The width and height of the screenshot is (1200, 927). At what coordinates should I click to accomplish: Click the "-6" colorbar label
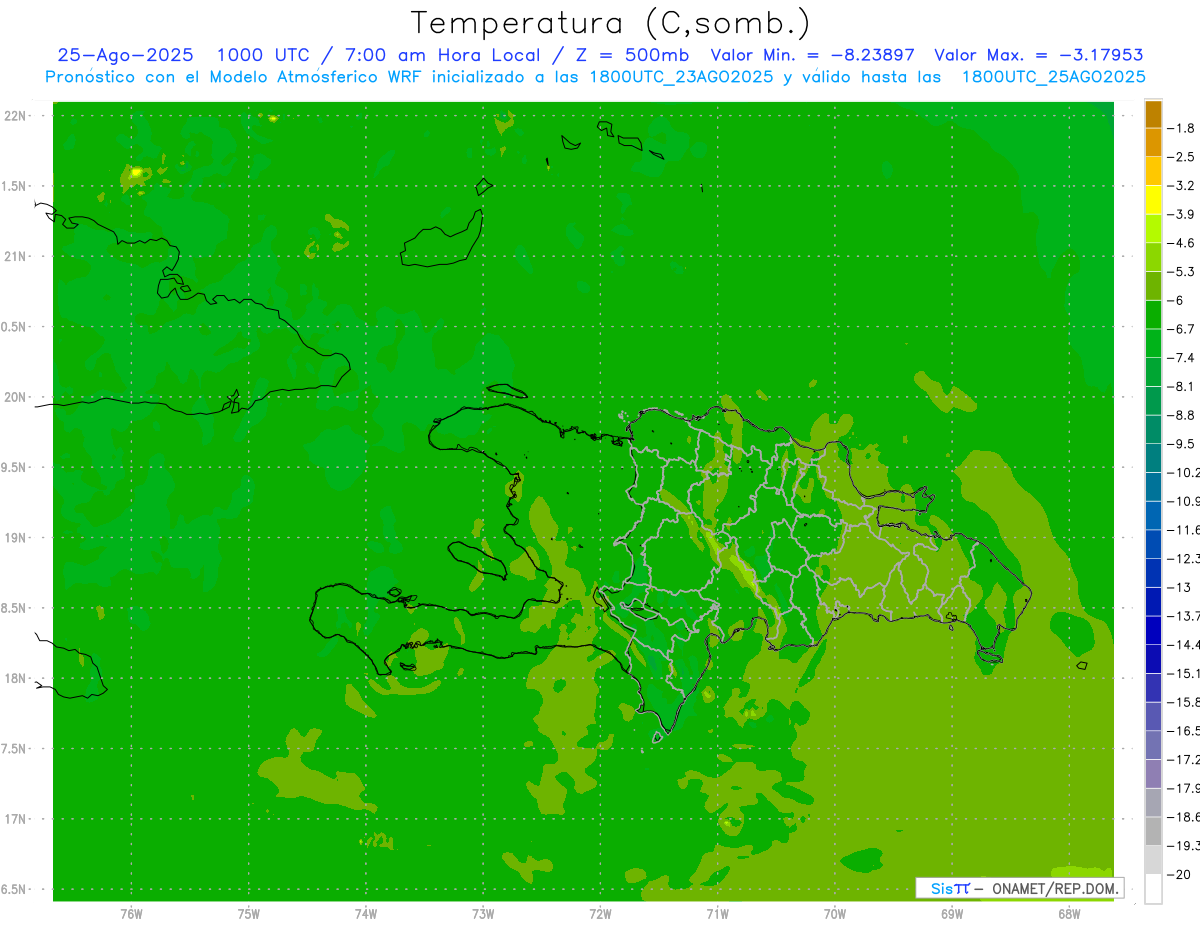[1174, 300]
